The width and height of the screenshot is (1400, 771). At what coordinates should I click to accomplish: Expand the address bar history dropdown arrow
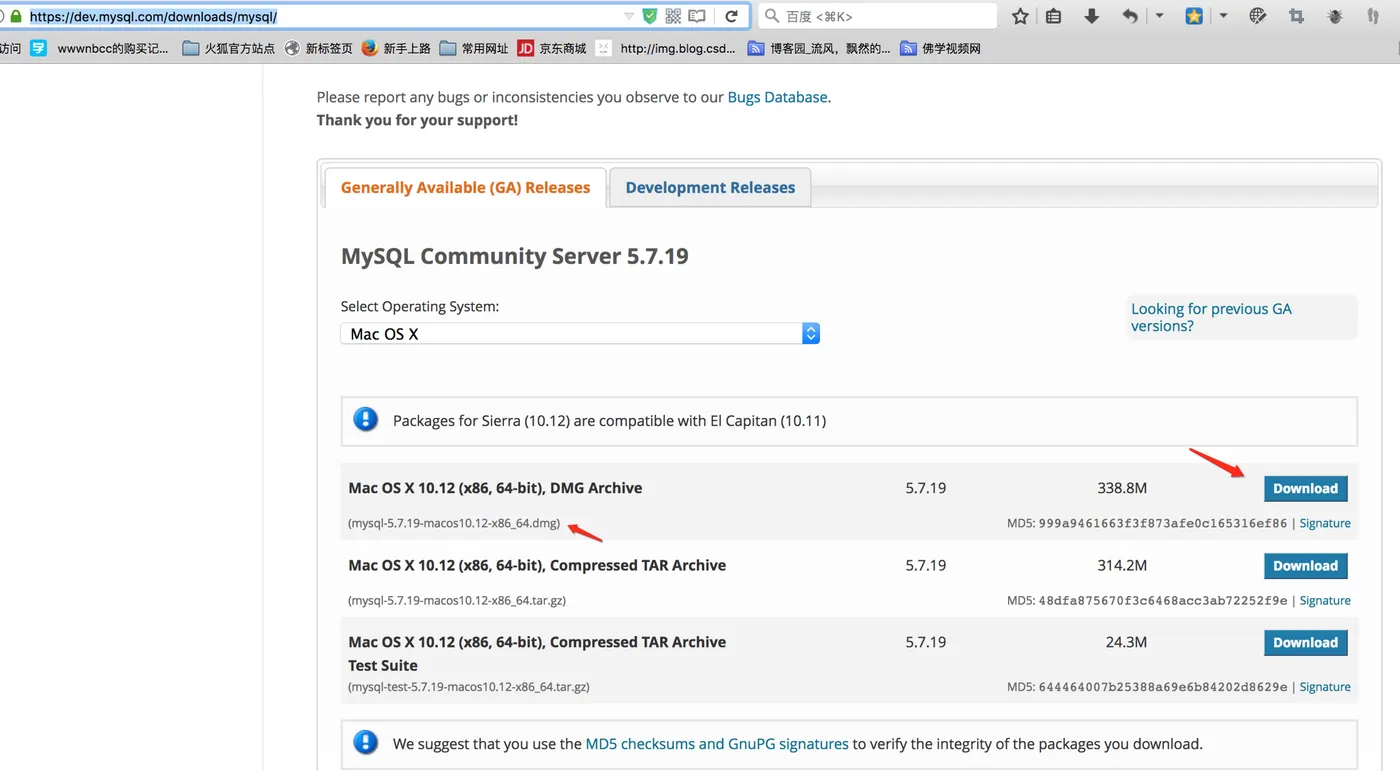629,16
